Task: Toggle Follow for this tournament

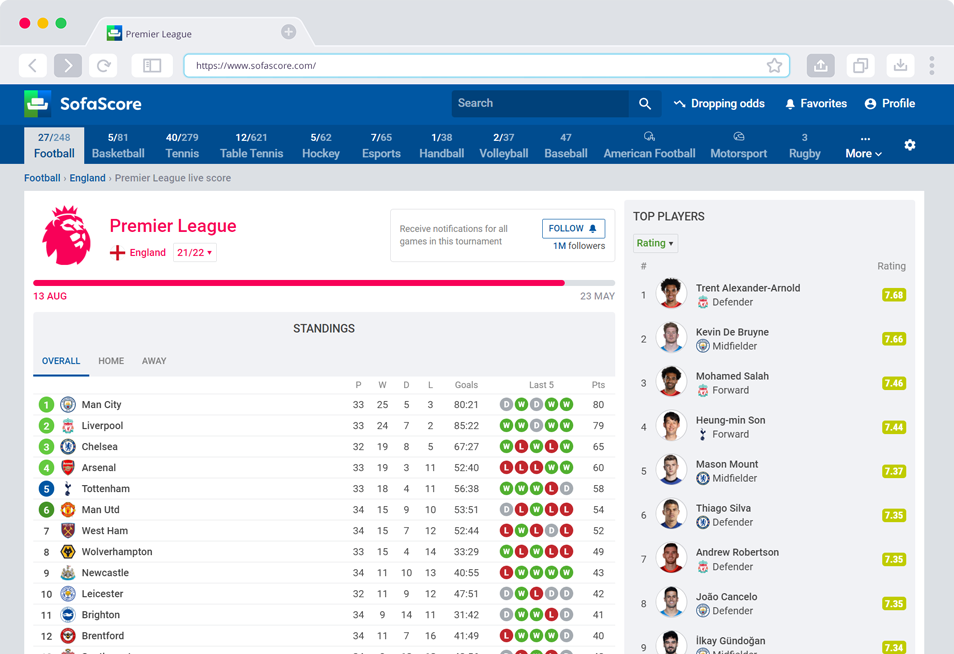Action: pyautogui.click(x=573, y=228)
